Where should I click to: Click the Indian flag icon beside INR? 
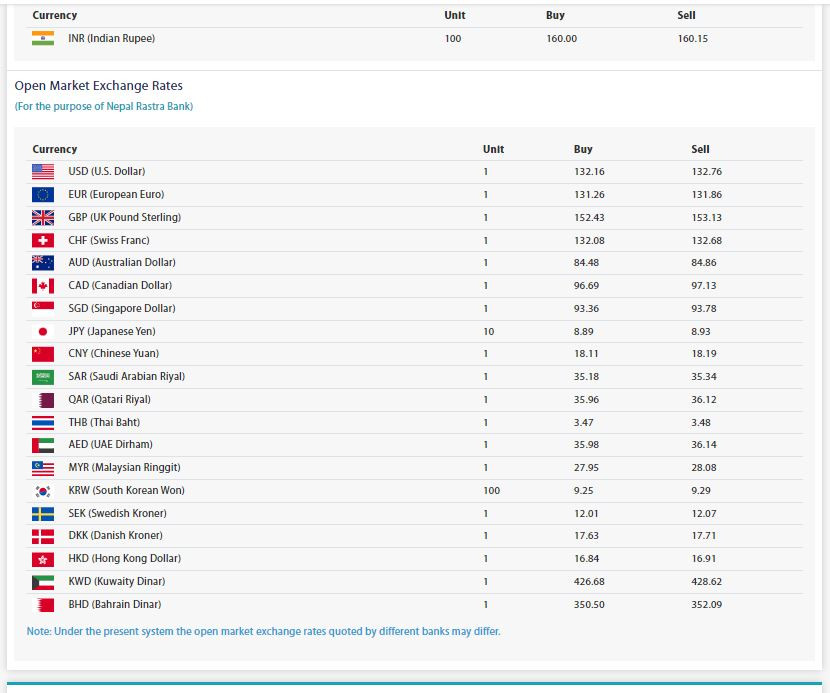click(x=43, y=38)
